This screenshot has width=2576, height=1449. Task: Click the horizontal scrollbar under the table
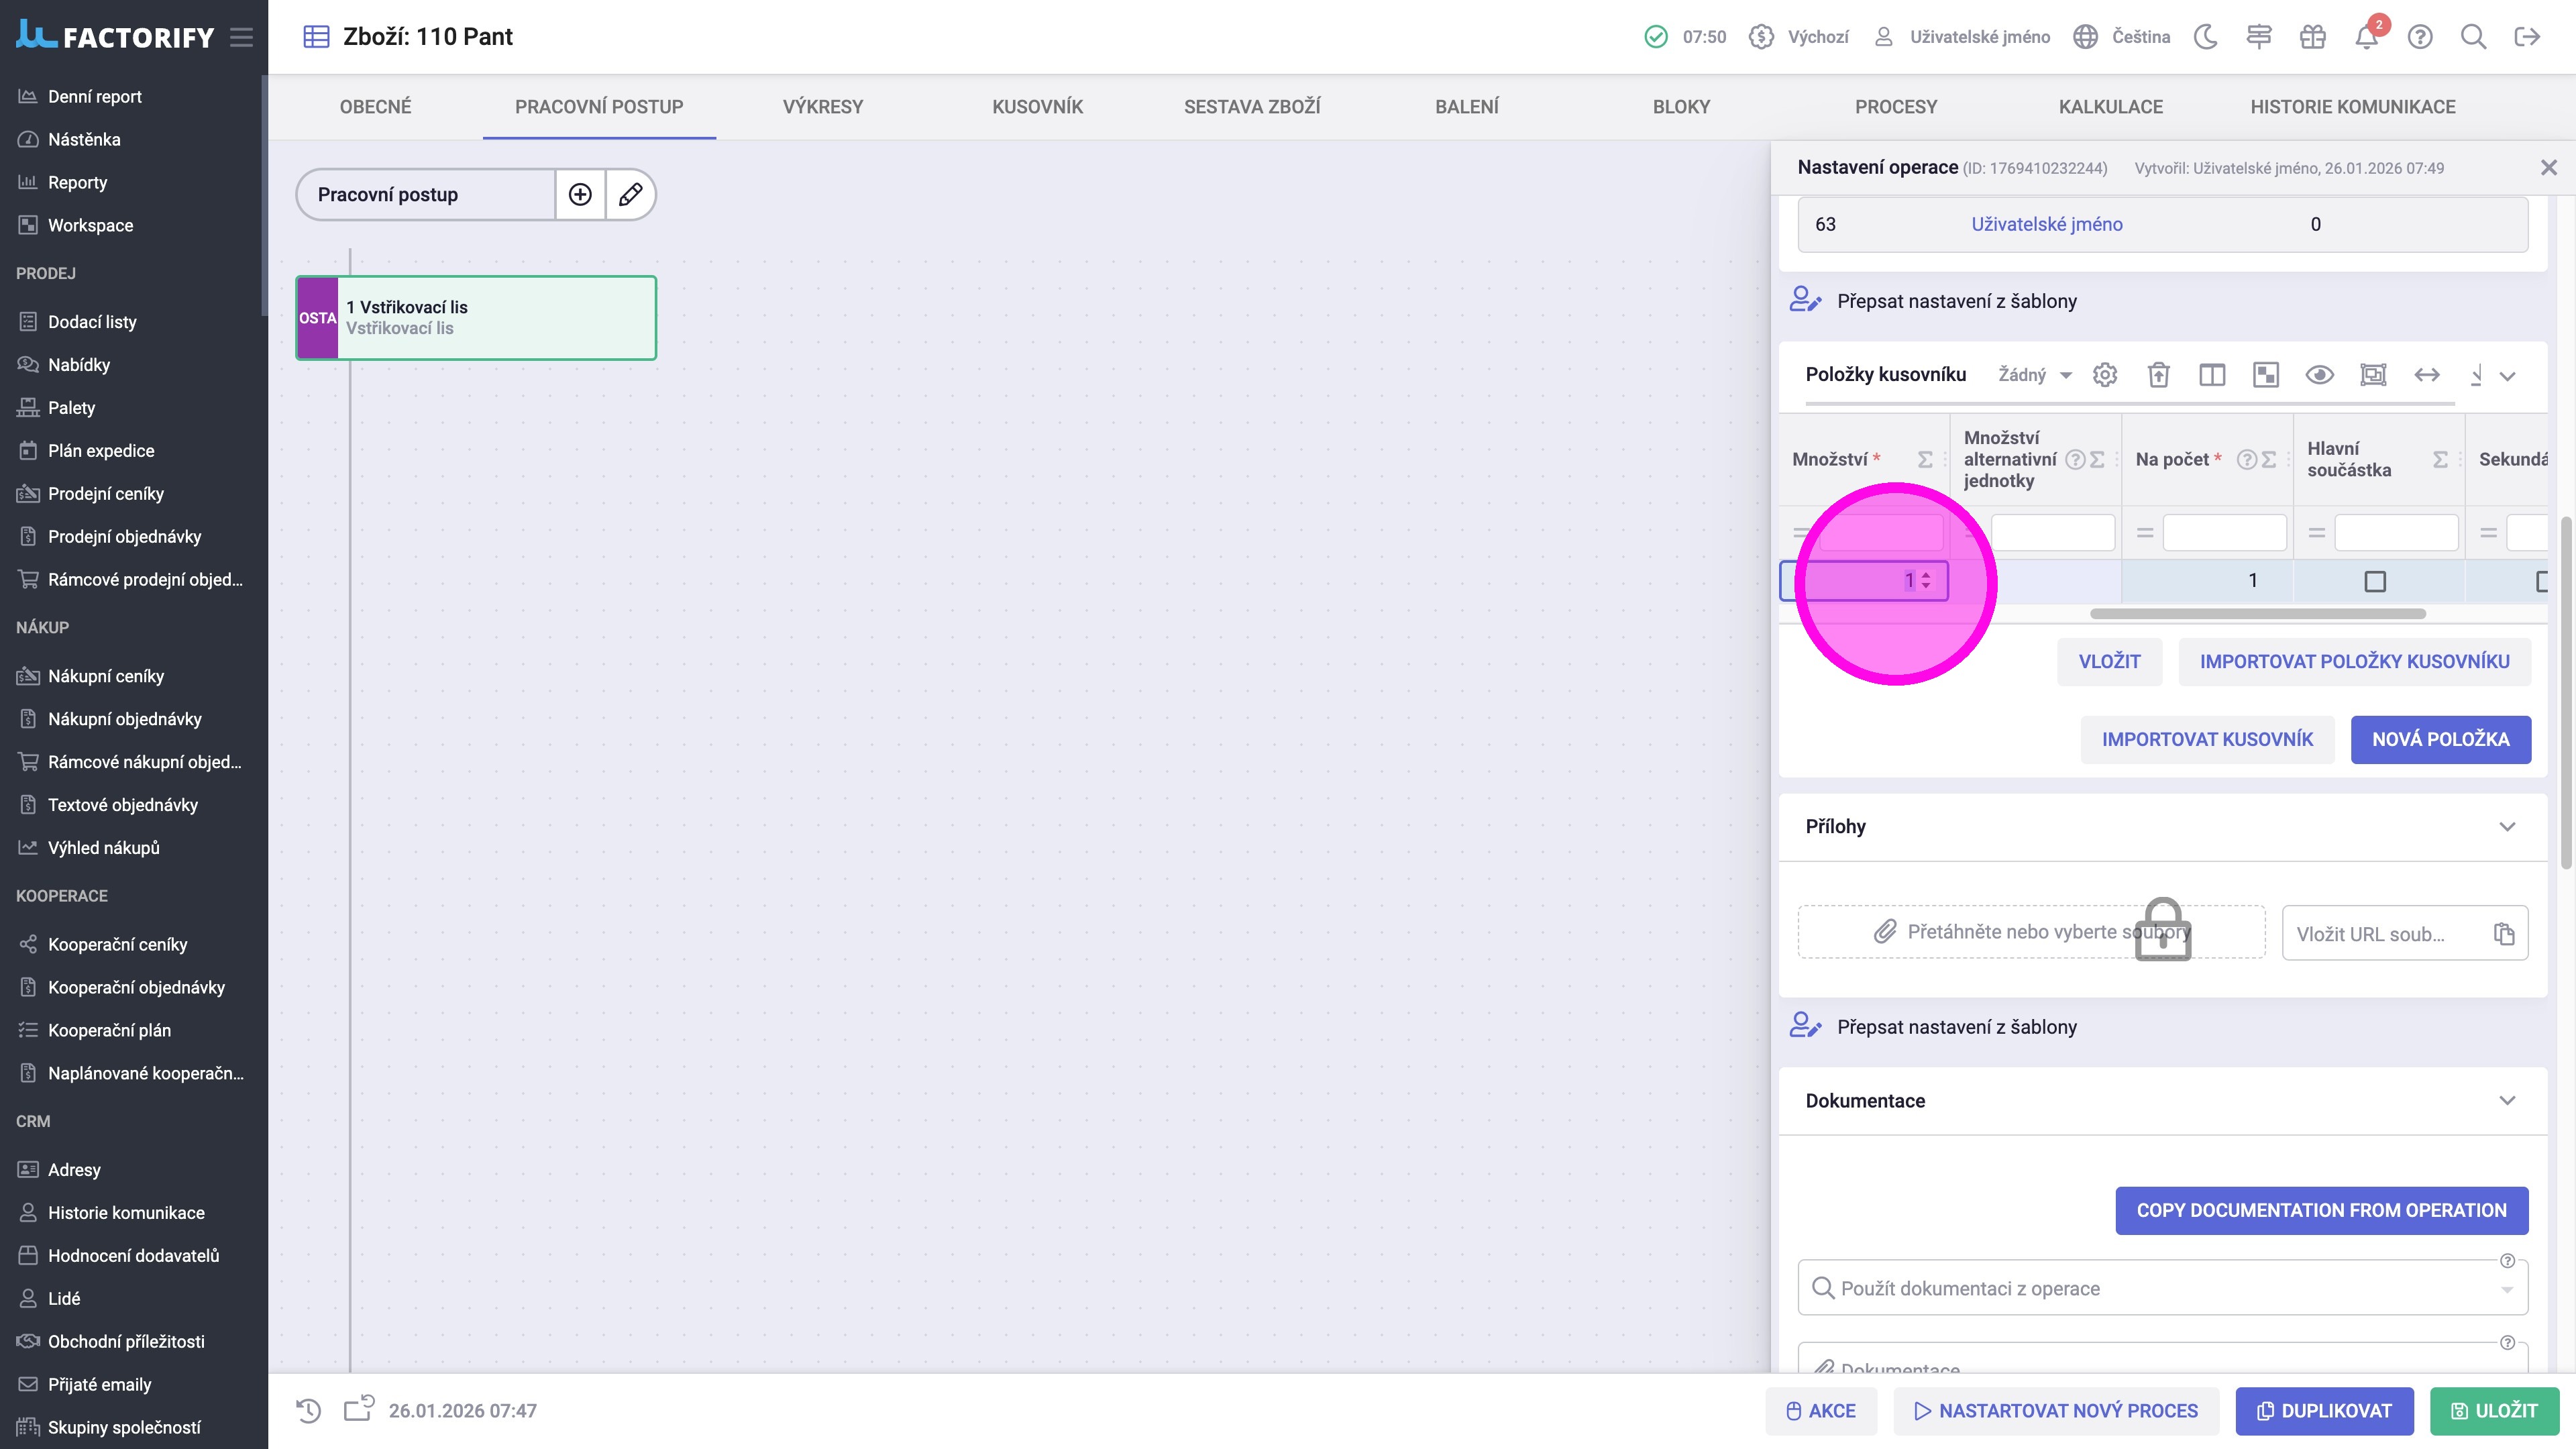click(x=2257, y=613)
